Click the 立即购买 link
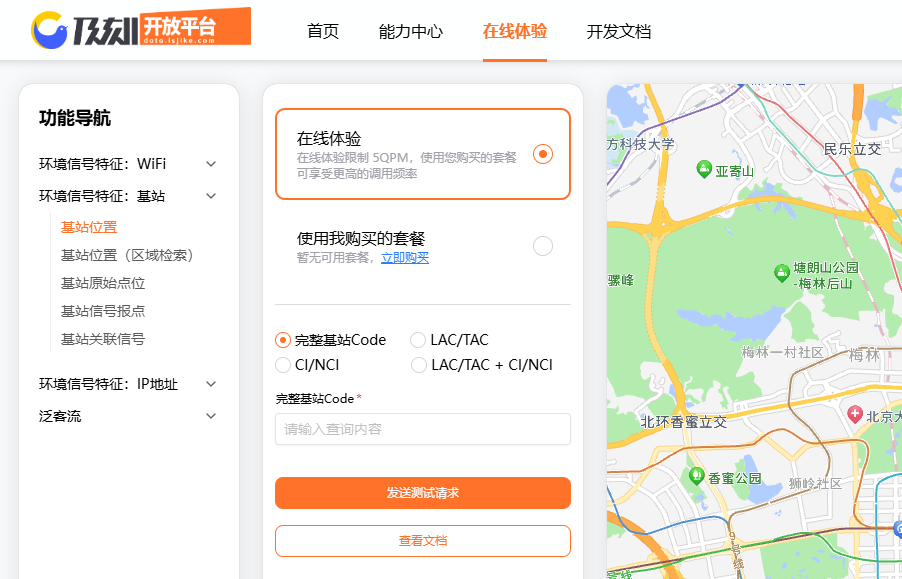 pos(405,258)
